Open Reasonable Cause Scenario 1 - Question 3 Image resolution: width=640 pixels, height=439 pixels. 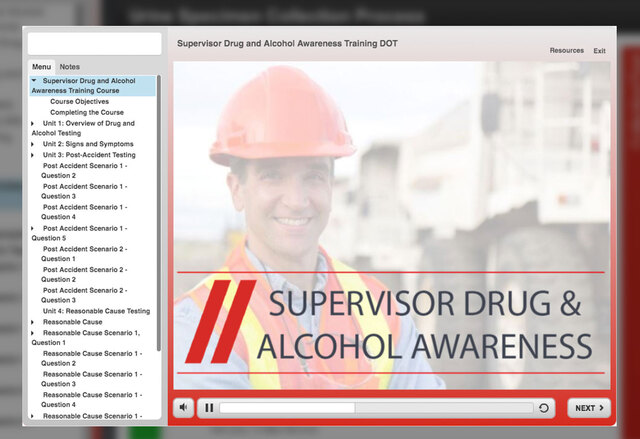(91, 379)
